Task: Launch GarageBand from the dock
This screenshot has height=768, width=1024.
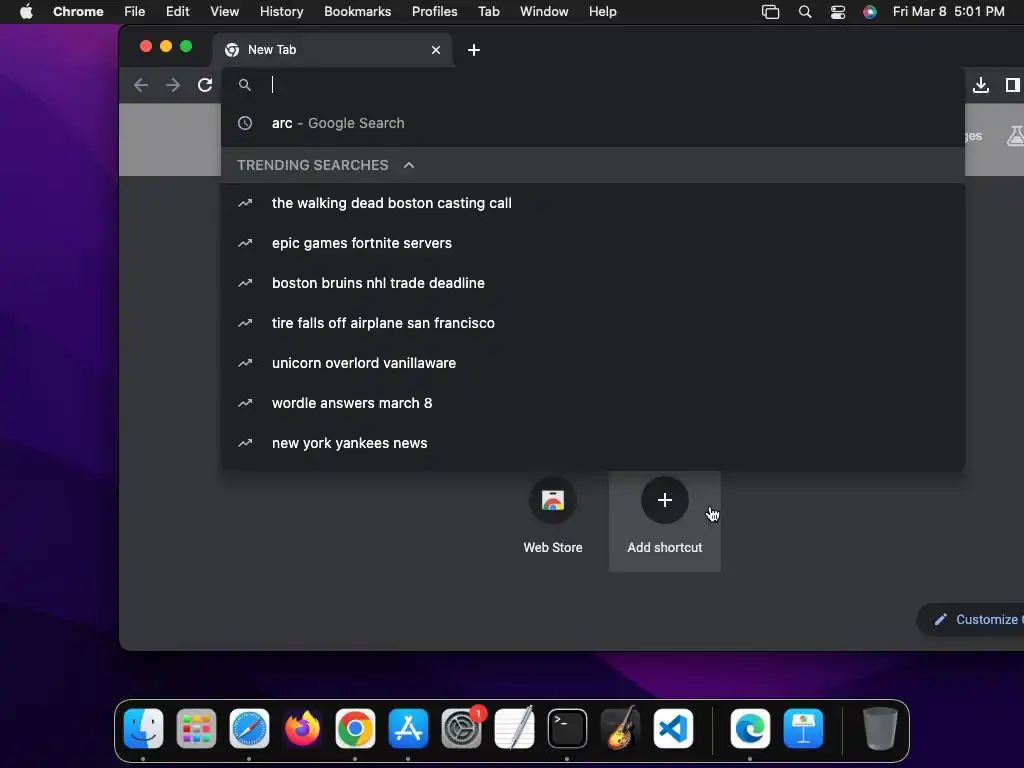Action: (x=620, y=728)
